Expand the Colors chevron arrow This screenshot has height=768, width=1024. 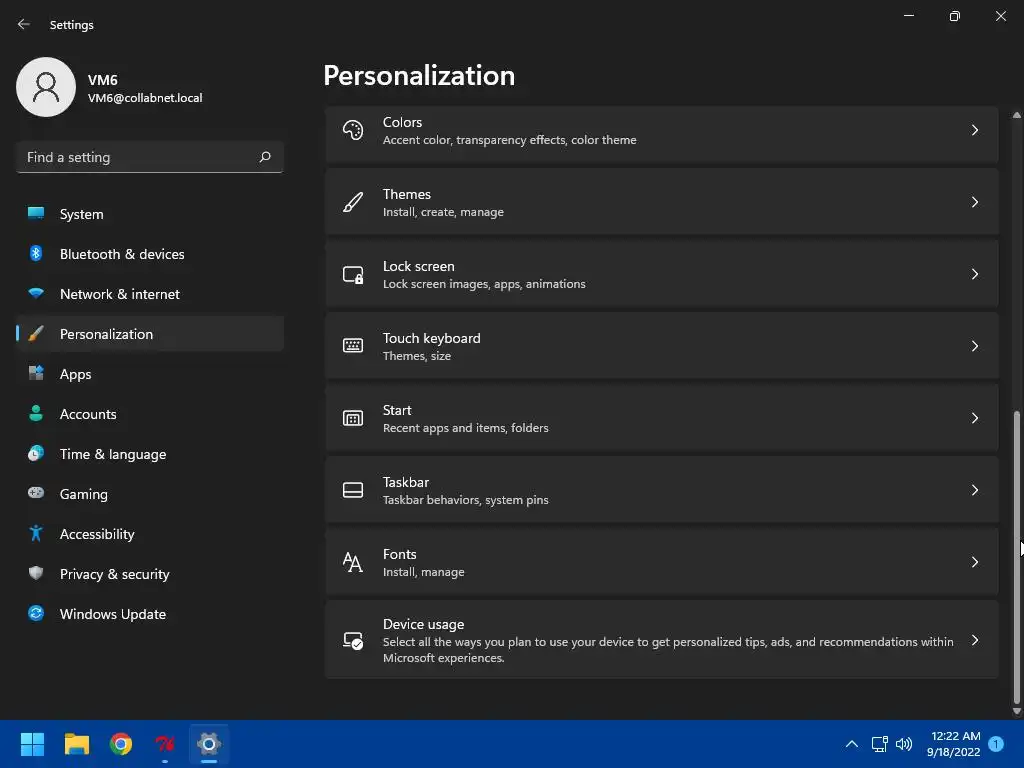point(974,131)
